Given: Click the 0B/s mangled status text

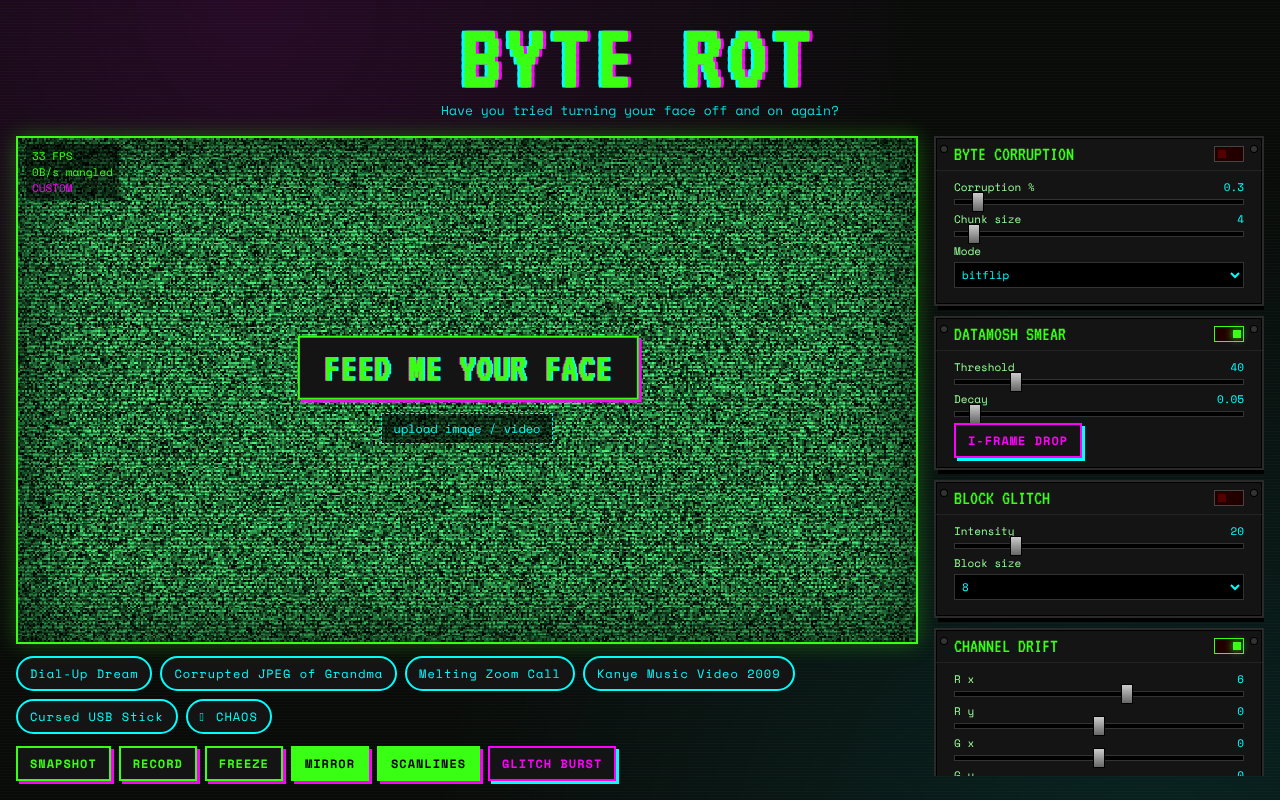Looking at the screenshot, I should pyautogui.click(x=72, y=172).
